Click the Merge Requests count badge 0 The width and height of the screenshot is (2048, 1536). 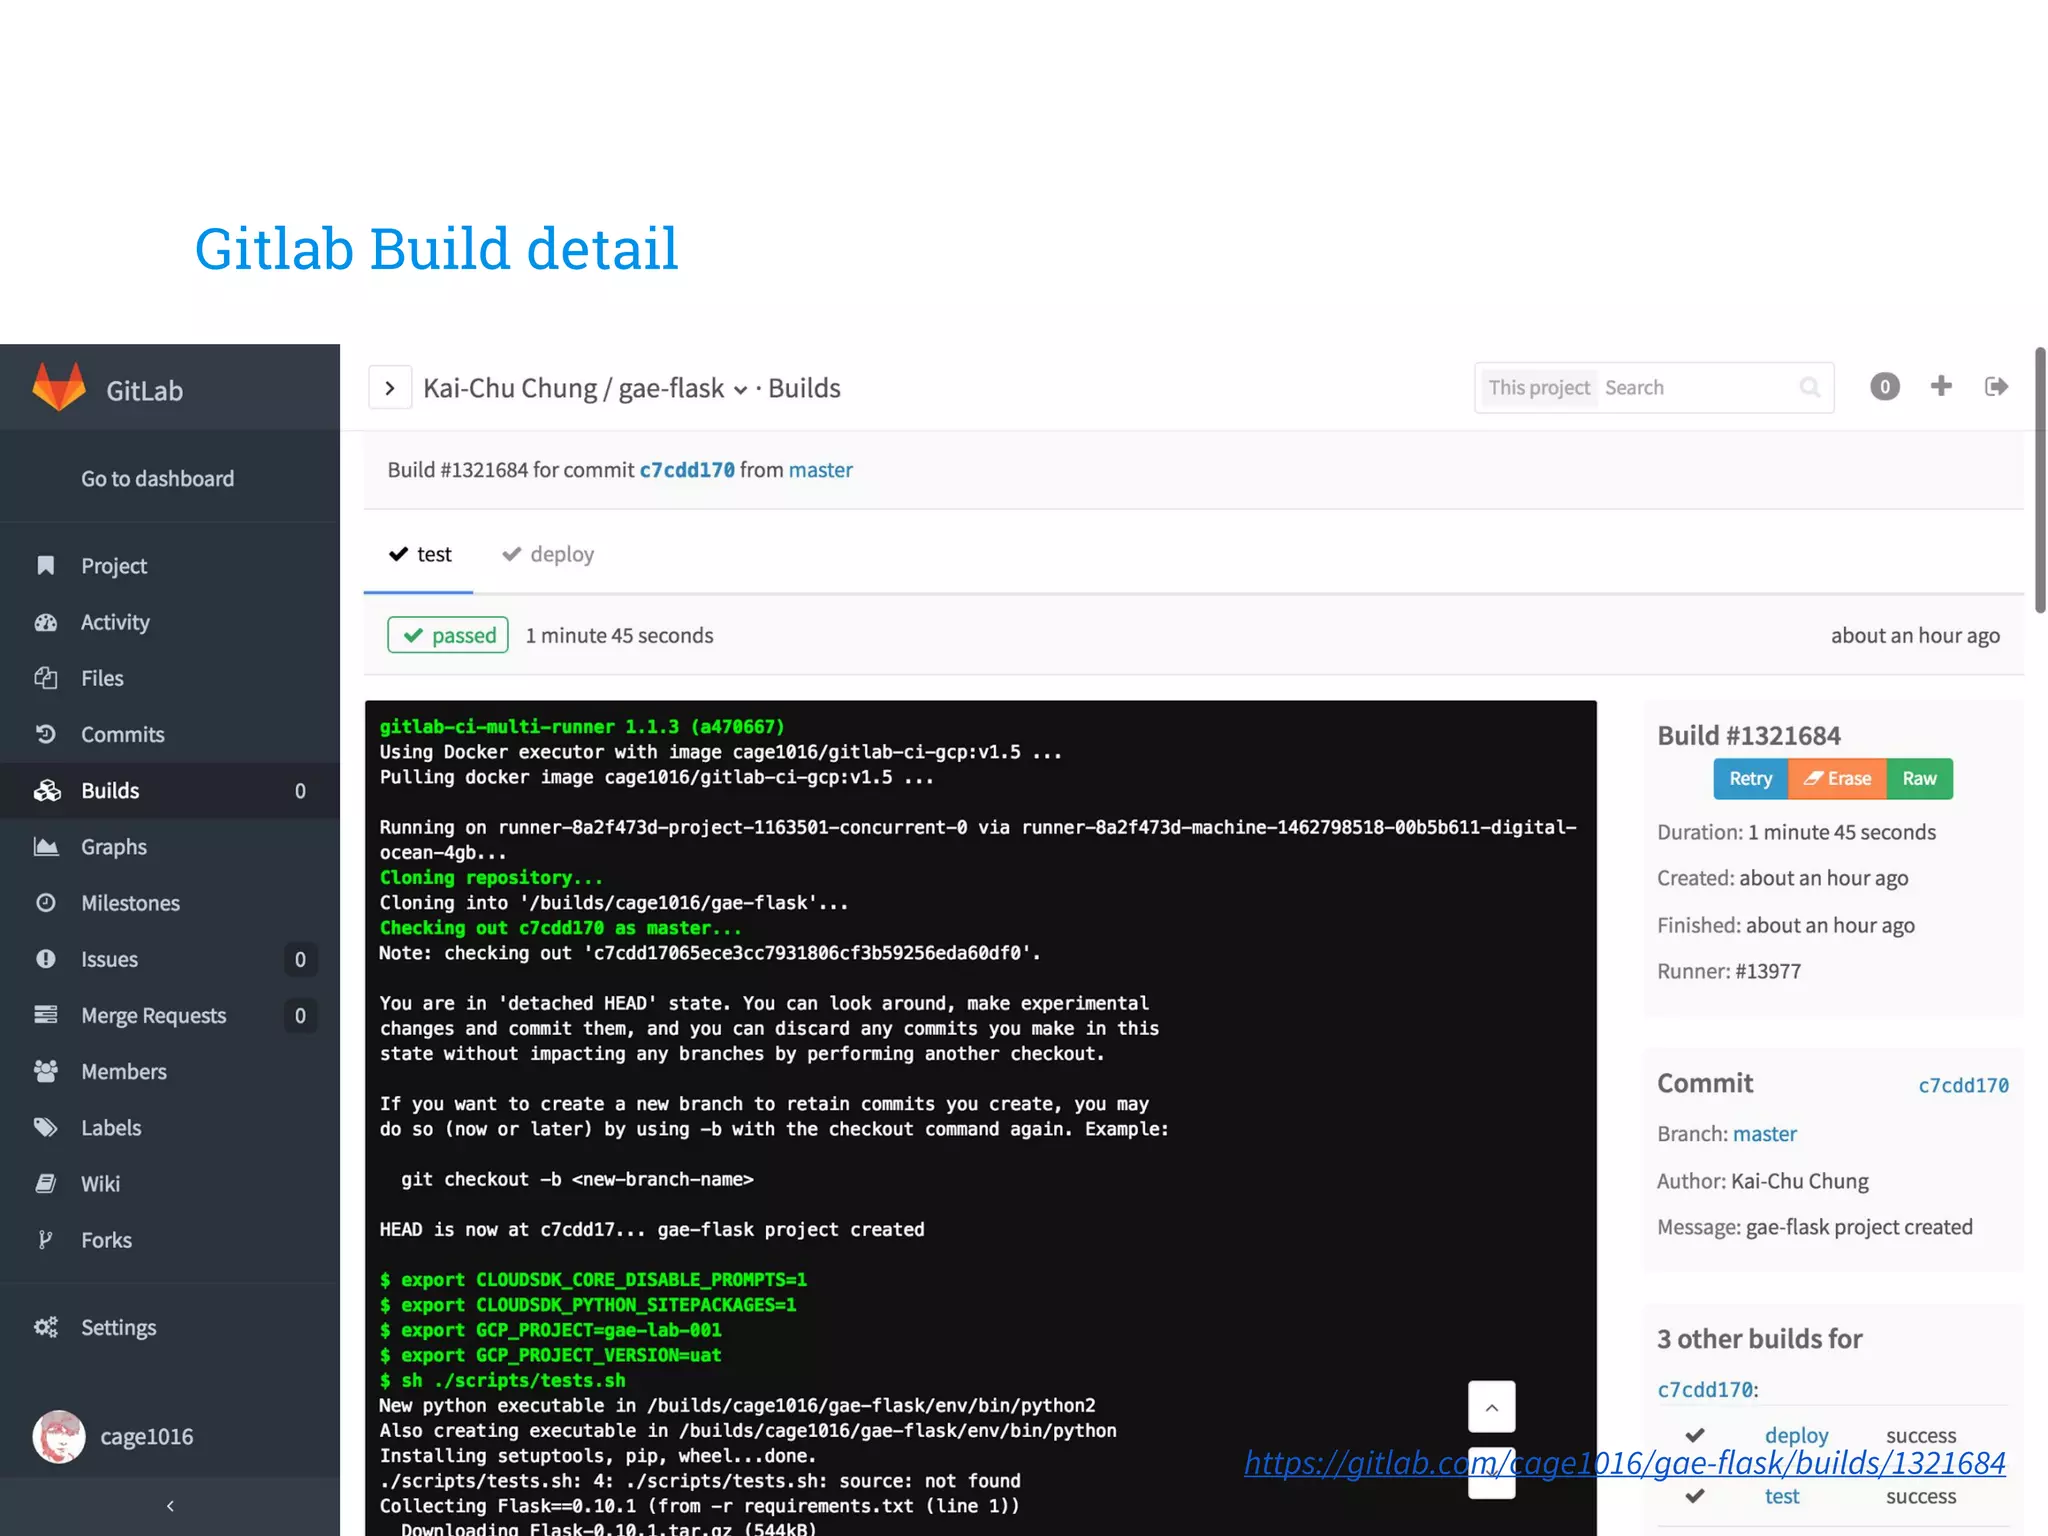[x=300, y=1015]
